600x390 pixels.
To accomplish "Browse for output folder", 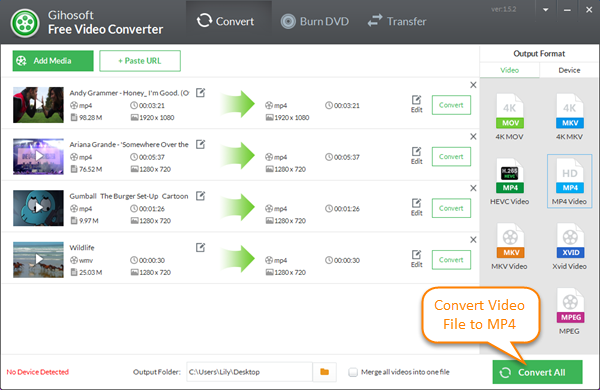I will click(x=324, y=372).
